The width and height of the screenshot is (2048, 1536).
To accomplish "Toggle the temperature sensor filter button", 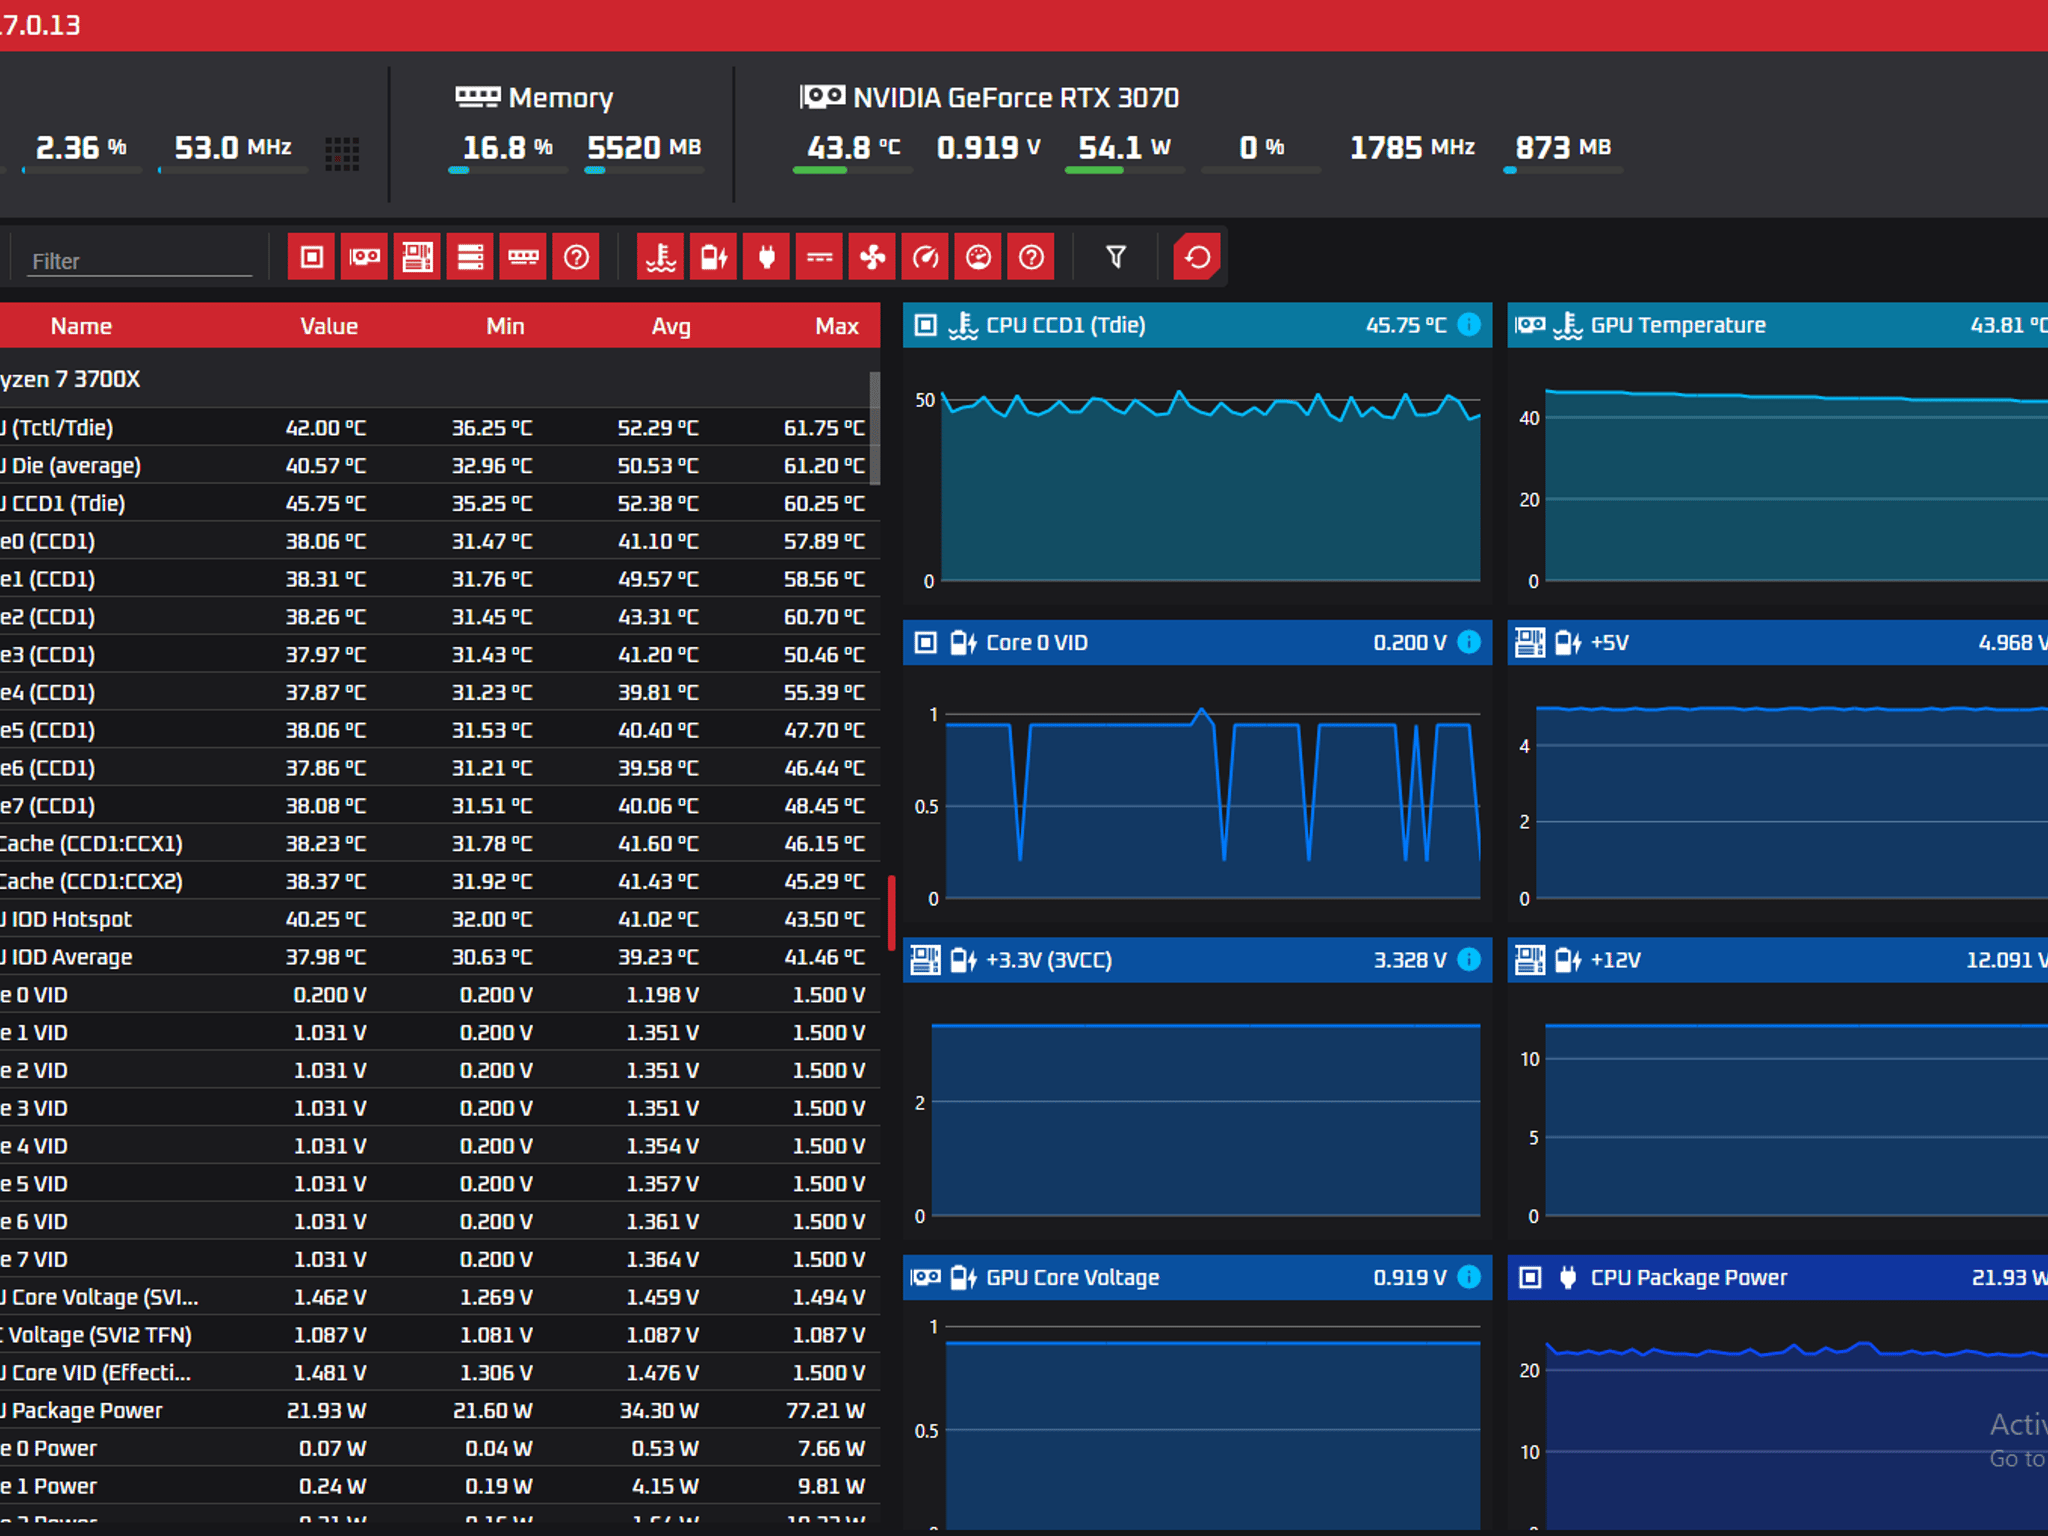I will tap(660, 258).
